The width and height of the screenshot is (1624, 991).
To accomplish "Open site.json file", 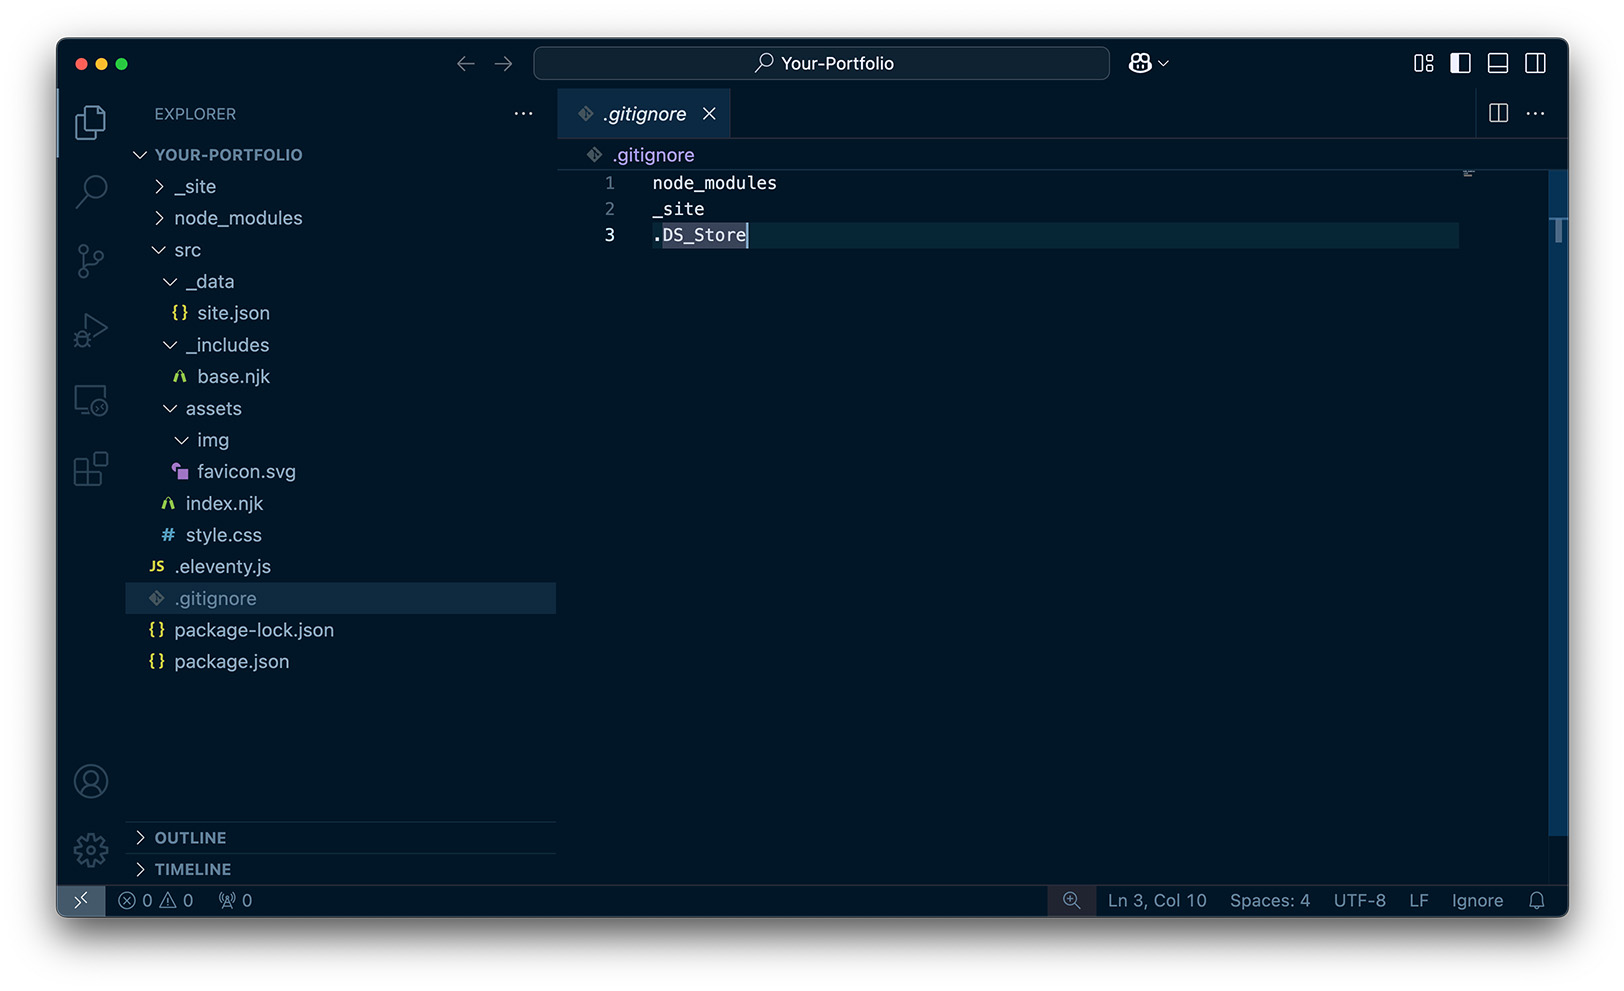I will (340, 313).
